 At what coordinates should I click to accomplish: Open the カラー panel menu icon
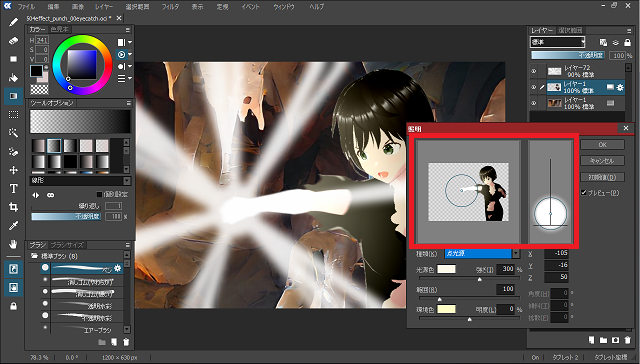[128, 30]
